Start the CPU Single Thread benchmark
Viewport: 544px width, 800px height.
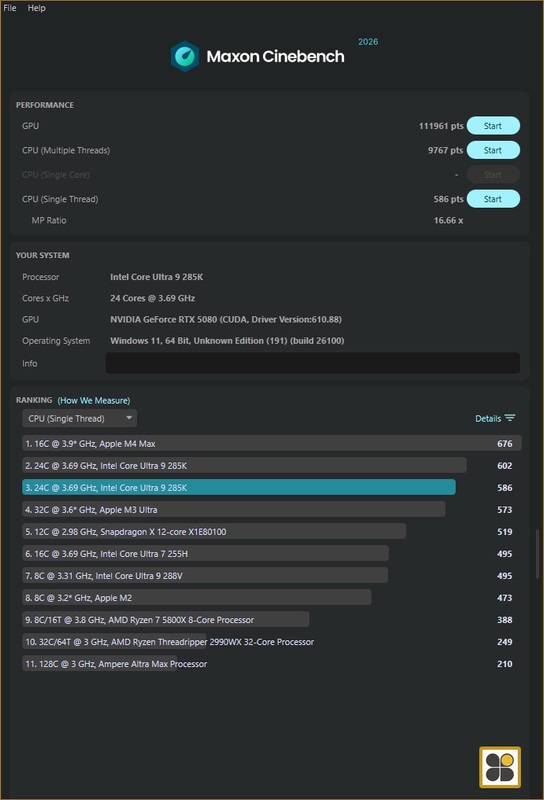pyautogui.click(x=493, y=199)
